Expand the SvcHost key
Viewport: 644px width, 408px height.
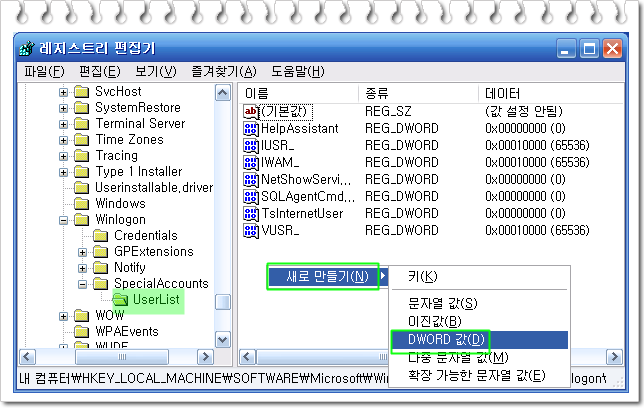pos(63,92)
